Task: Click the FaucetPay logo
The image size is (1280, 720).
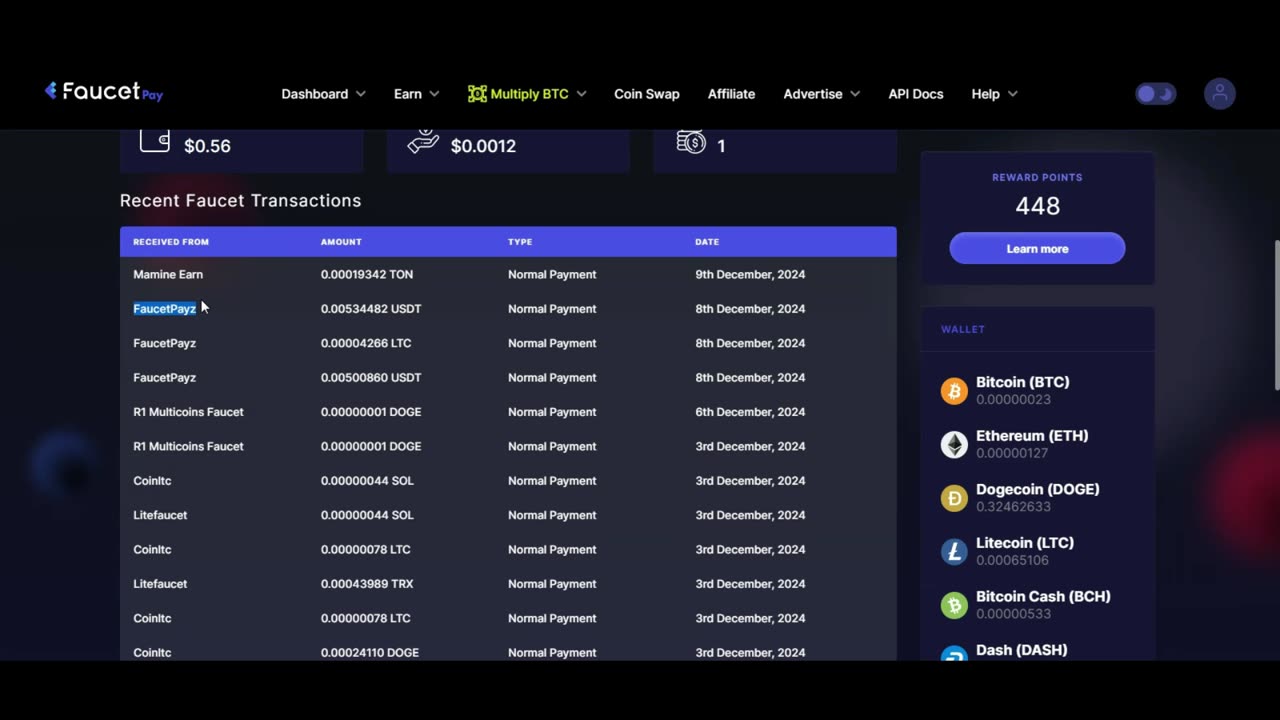Action: [104, 92]
